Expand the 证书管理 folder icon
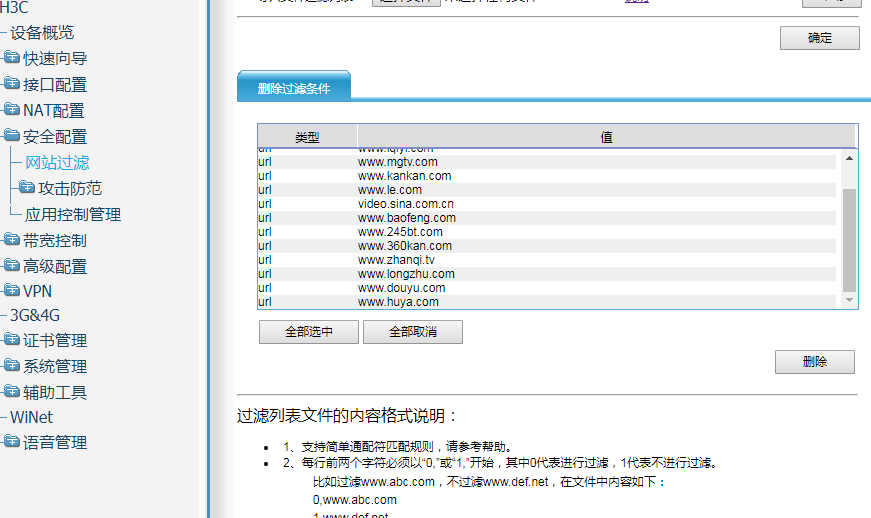871x518 pixels. coord(11,339)
